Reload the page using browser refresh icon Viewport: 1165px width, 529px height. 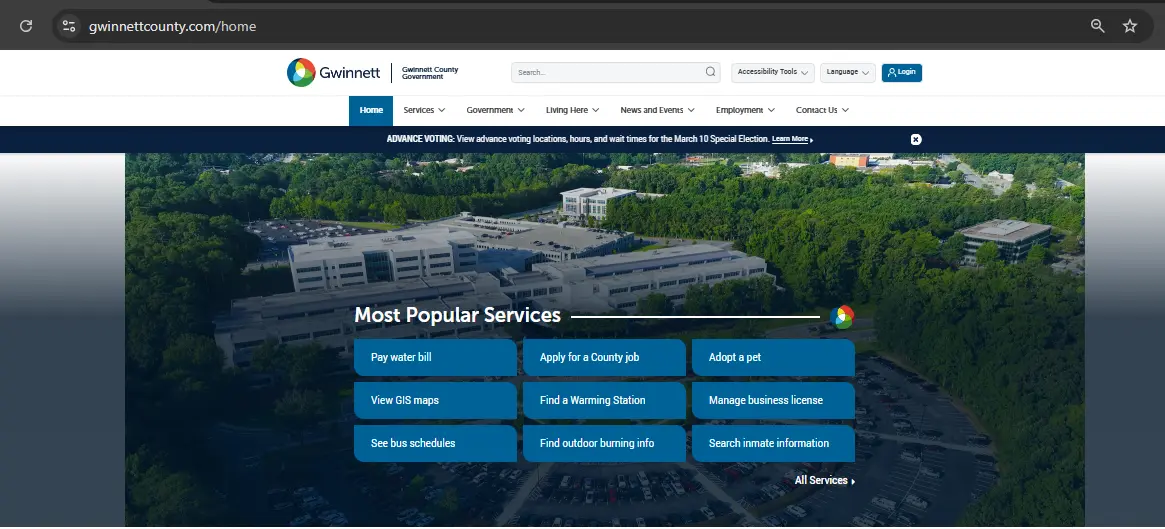coord(26,26)
